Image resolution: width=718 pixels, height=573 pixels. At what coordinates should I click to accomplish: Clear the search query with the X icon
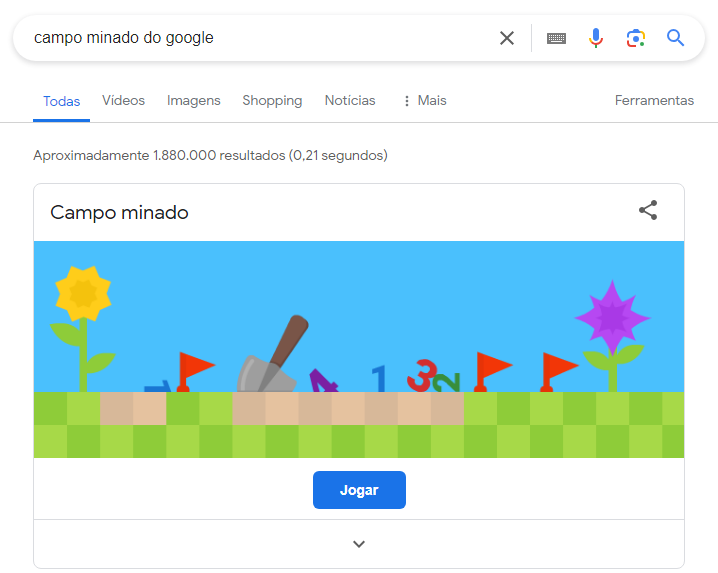click(x=506, y=38)
